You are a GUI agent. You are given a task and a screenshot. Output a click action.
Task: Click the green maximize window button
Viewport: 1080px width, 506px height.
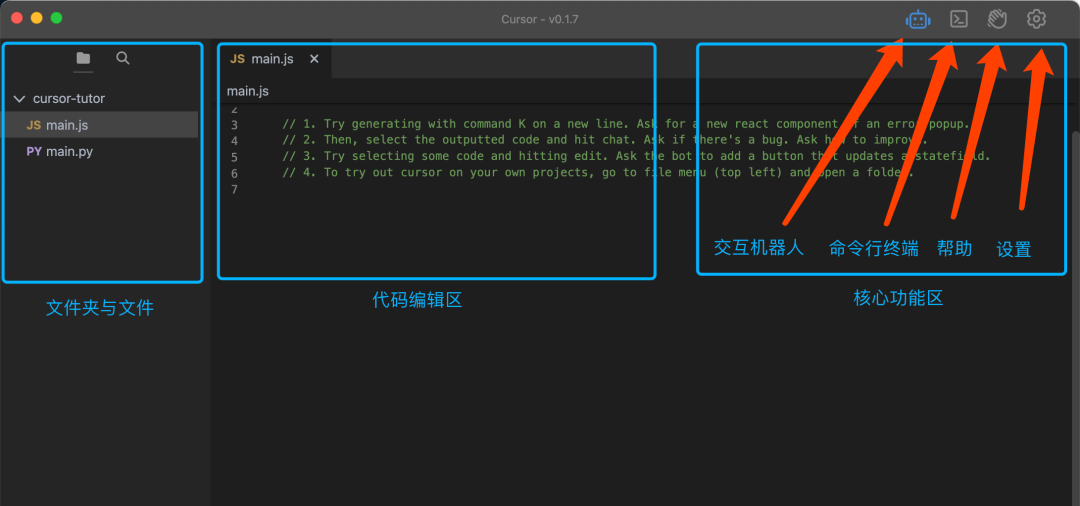[56, 19]
